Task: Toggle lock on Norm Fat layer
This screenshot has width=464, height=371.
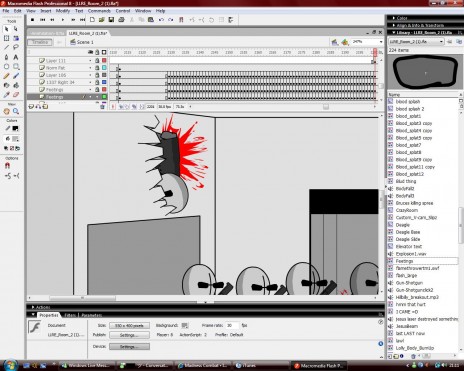Action: point(97,68)
